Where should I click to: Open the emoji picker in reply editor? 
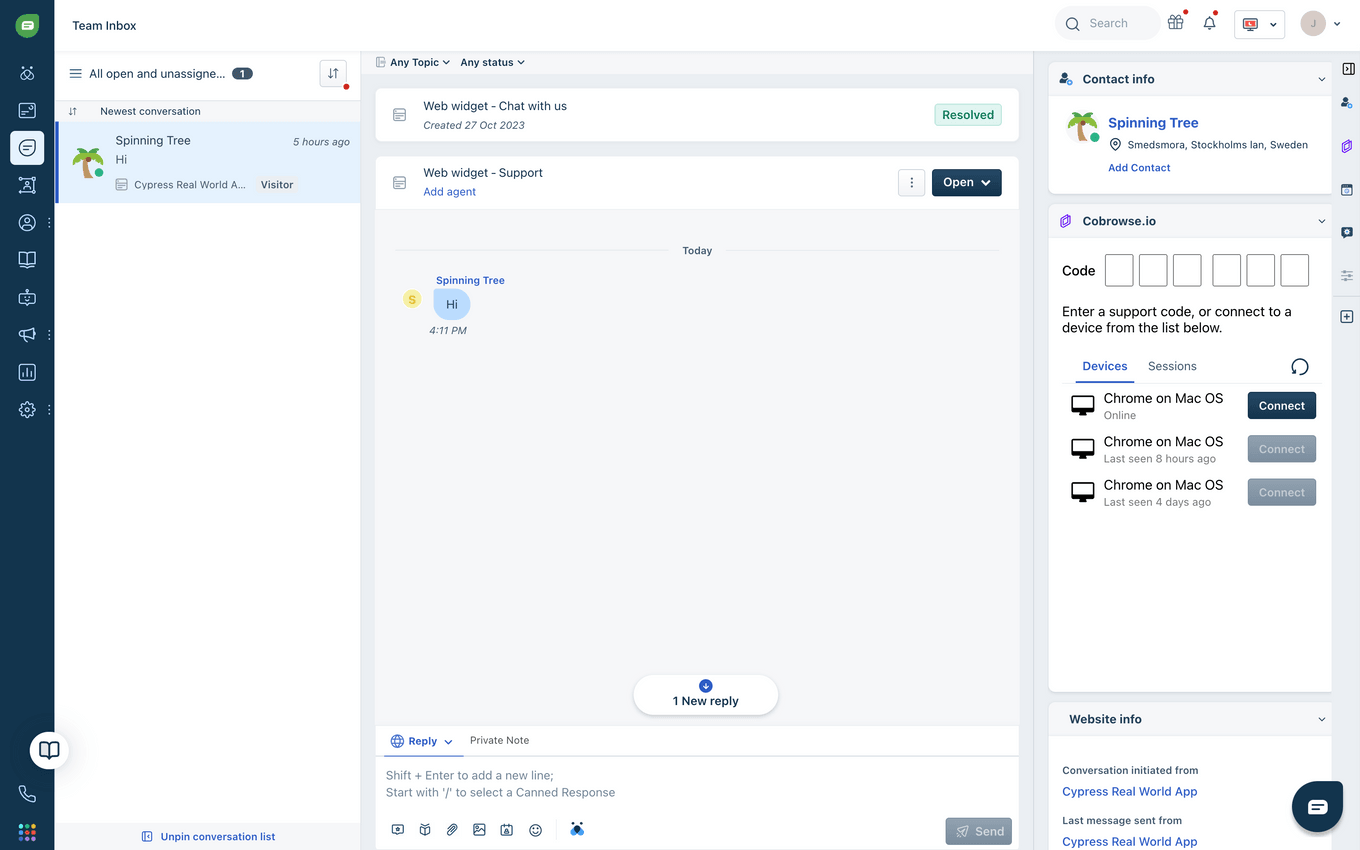535,830
